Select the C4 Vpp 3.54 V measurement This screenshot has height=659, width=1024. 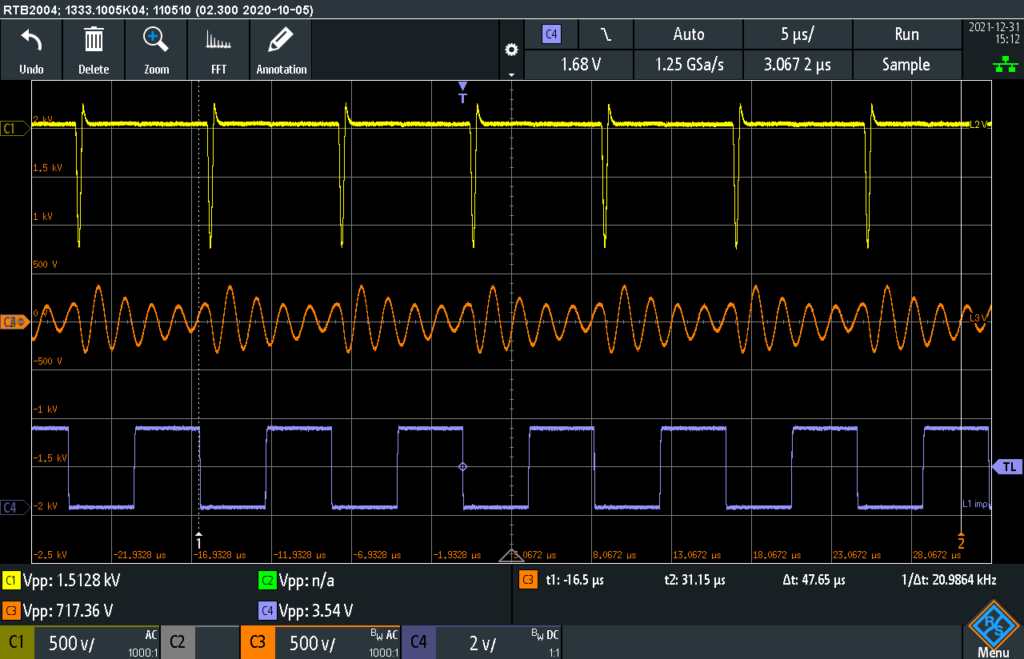tap(306, 611)
